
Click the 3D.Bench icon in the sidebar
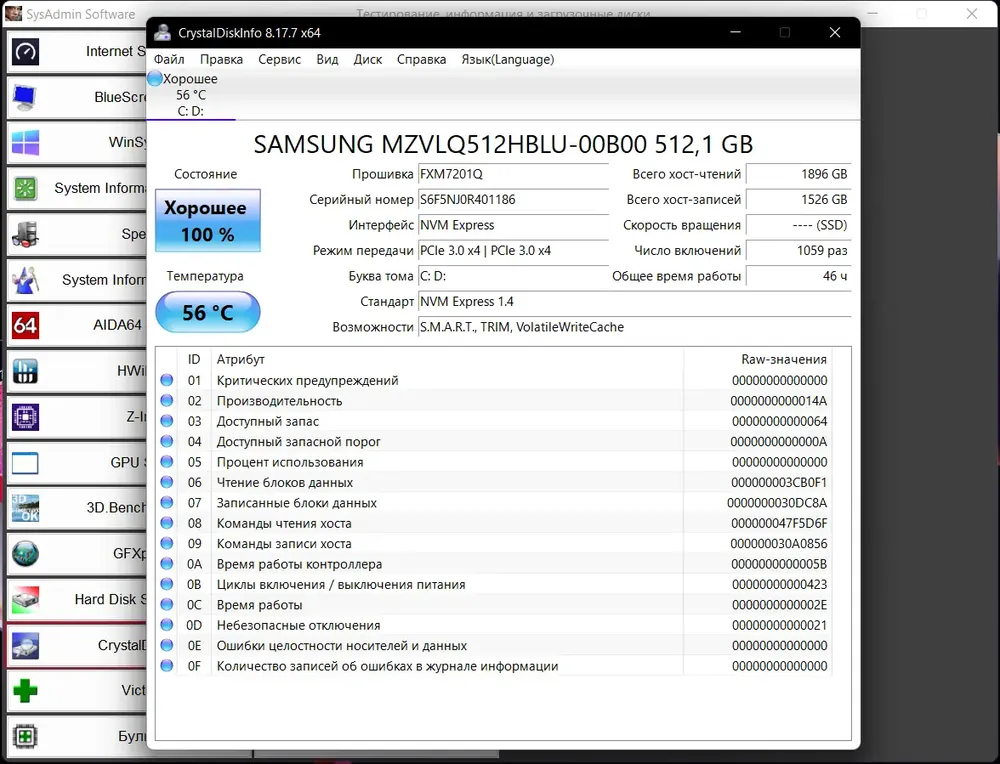(x=25, y=508)
